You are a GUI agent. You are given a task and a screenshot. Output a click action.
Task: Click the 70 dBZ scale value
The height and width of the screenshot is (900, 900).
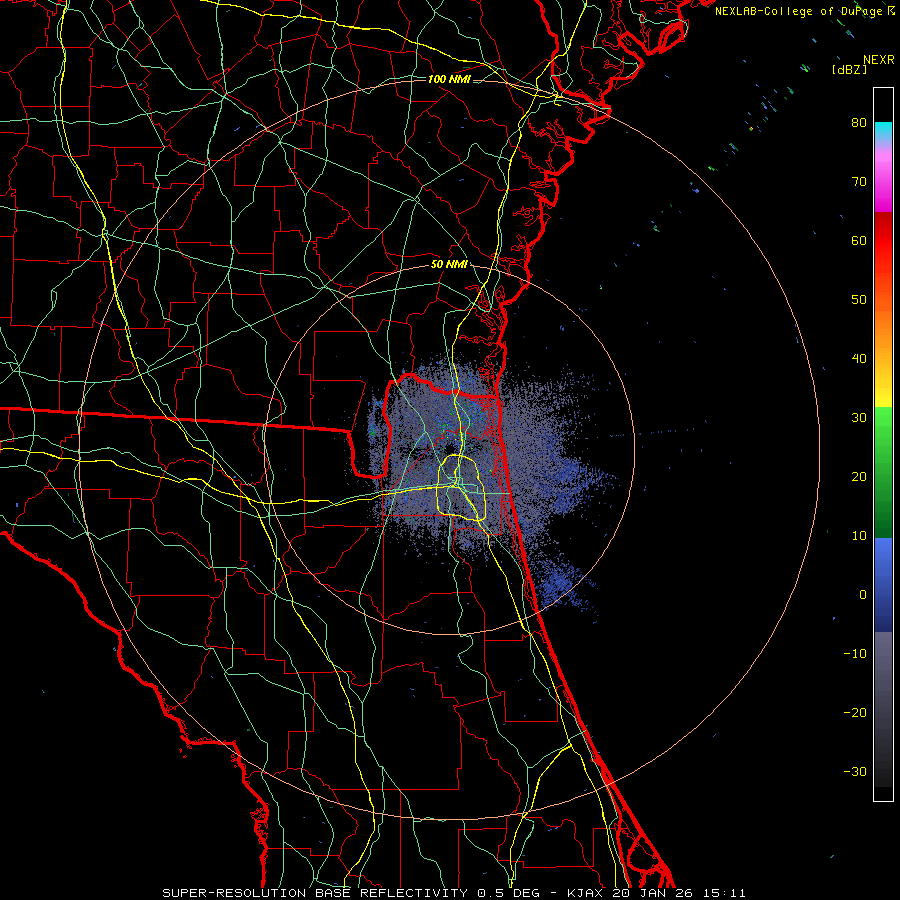pos(859,181)
